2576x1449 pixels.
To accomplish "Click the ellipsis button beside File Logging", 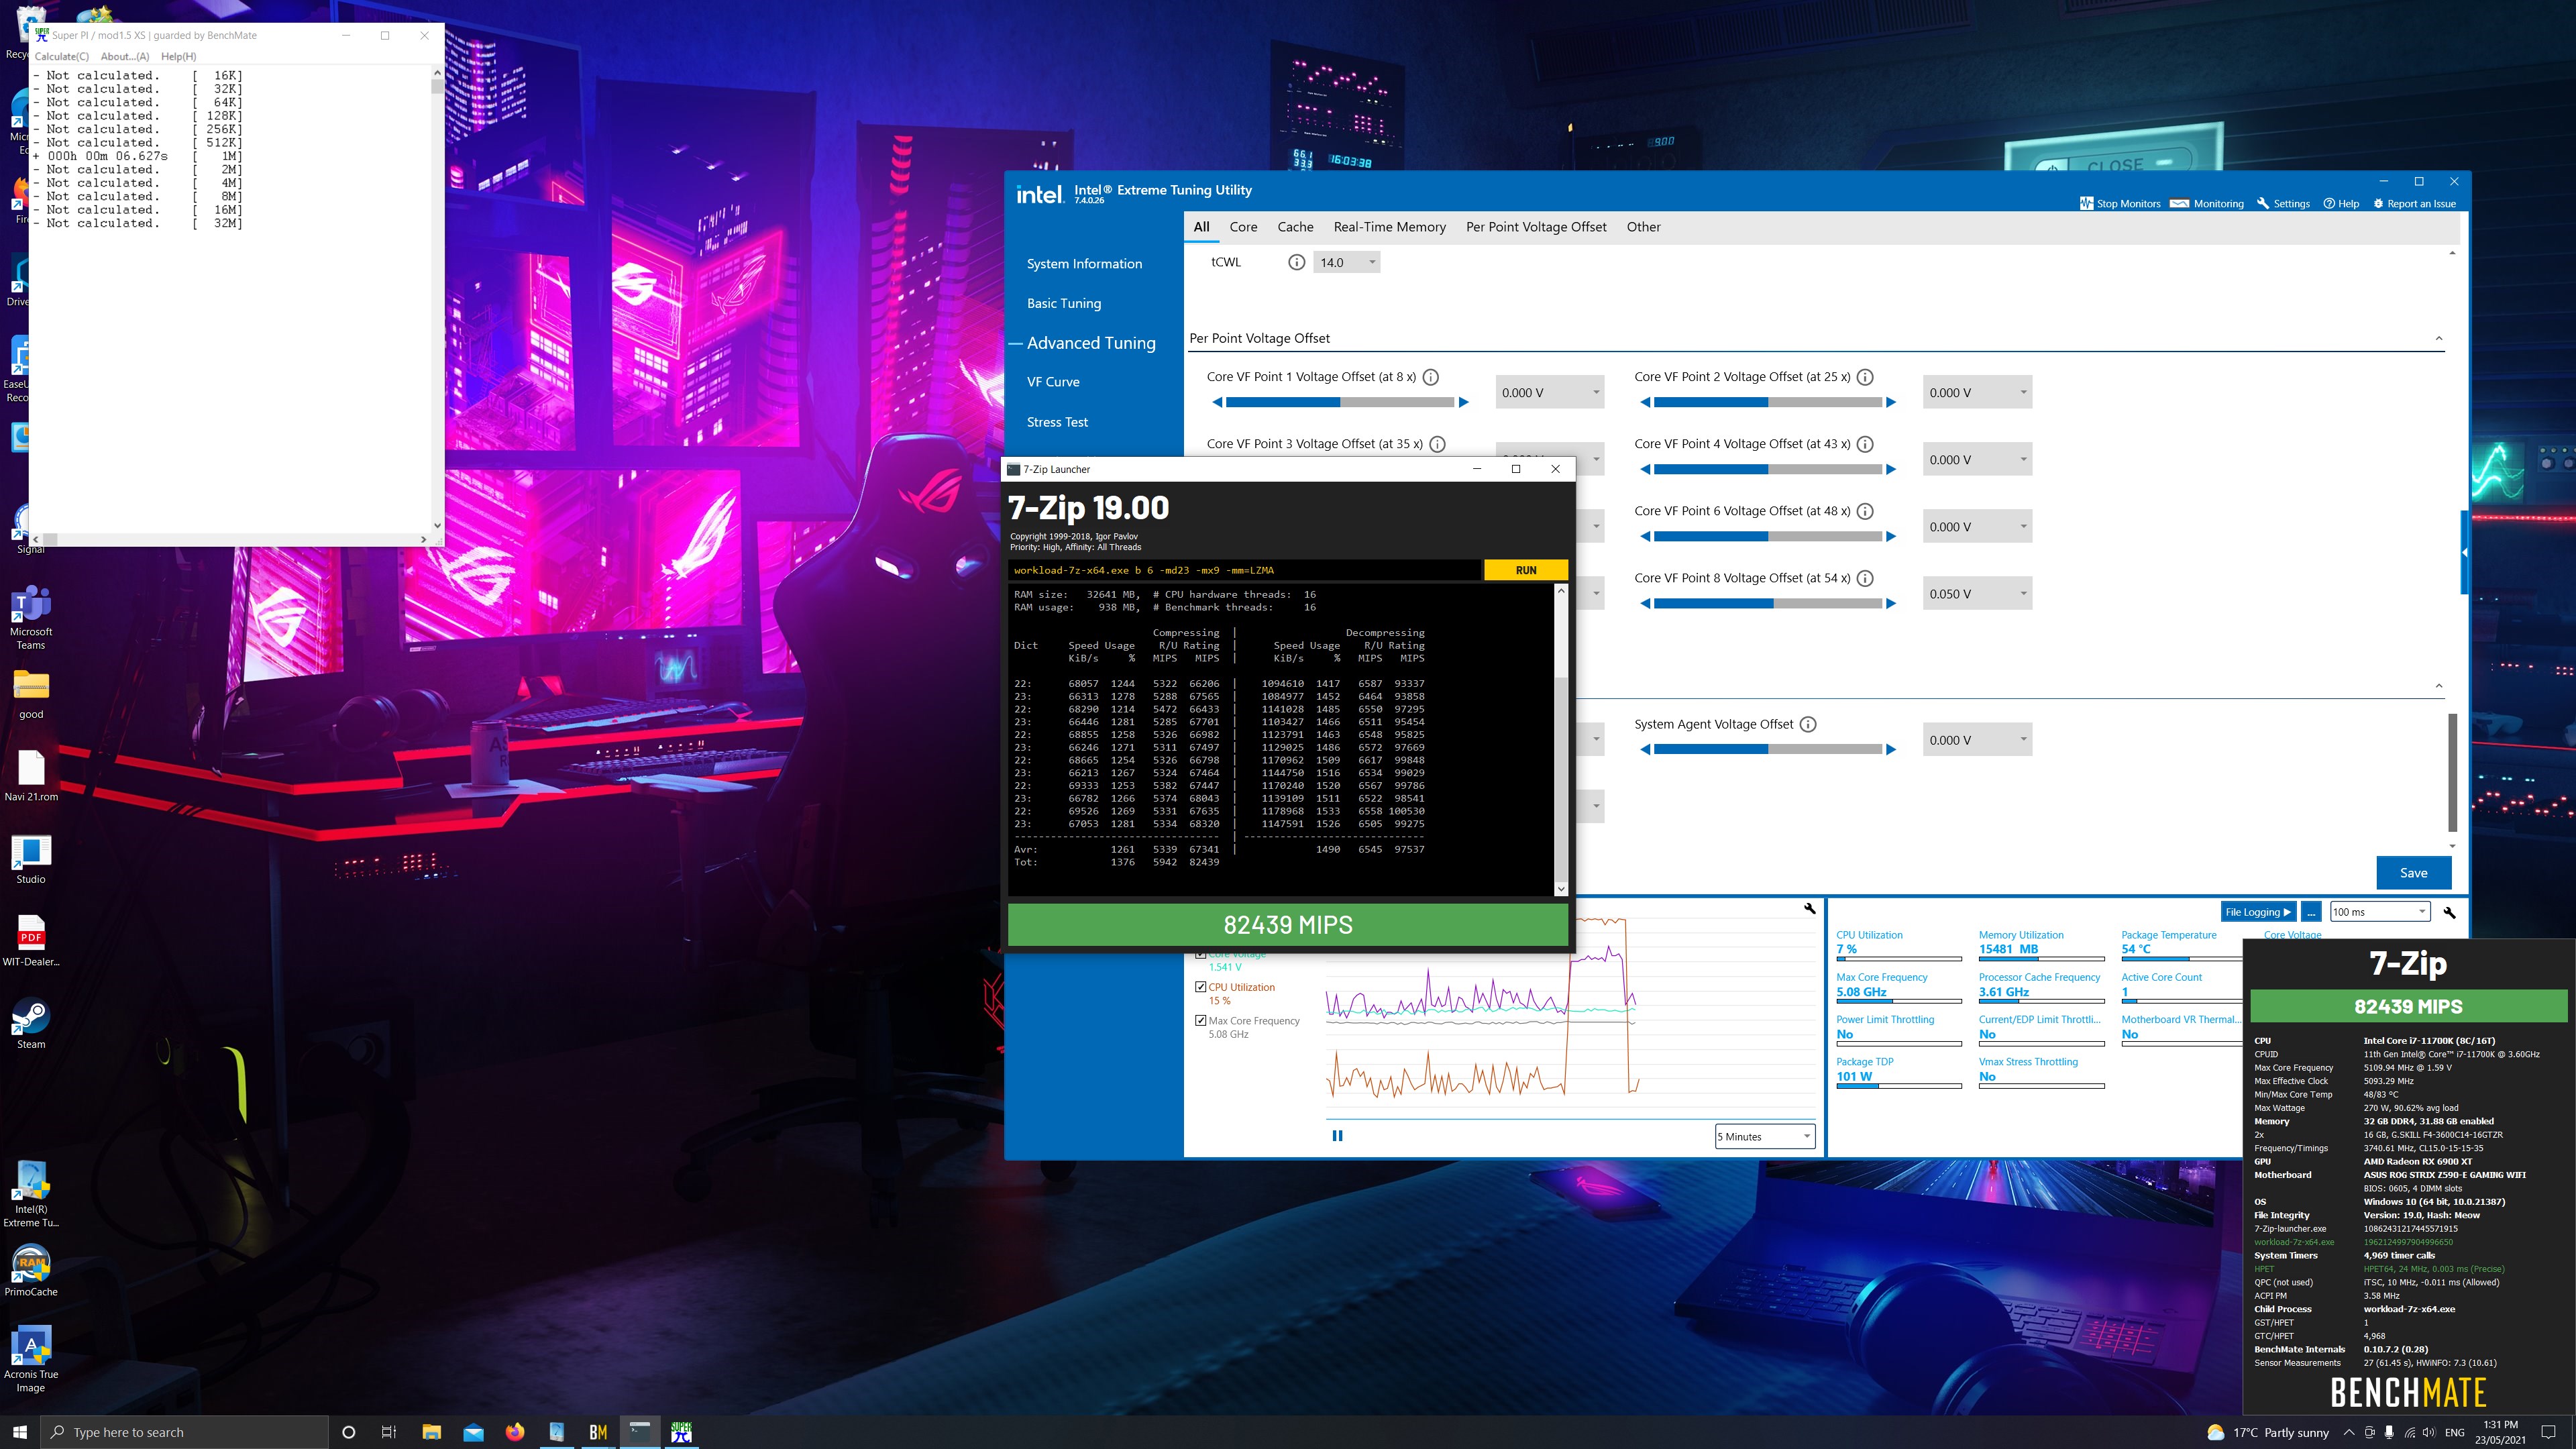I will tap(2311, 912).
